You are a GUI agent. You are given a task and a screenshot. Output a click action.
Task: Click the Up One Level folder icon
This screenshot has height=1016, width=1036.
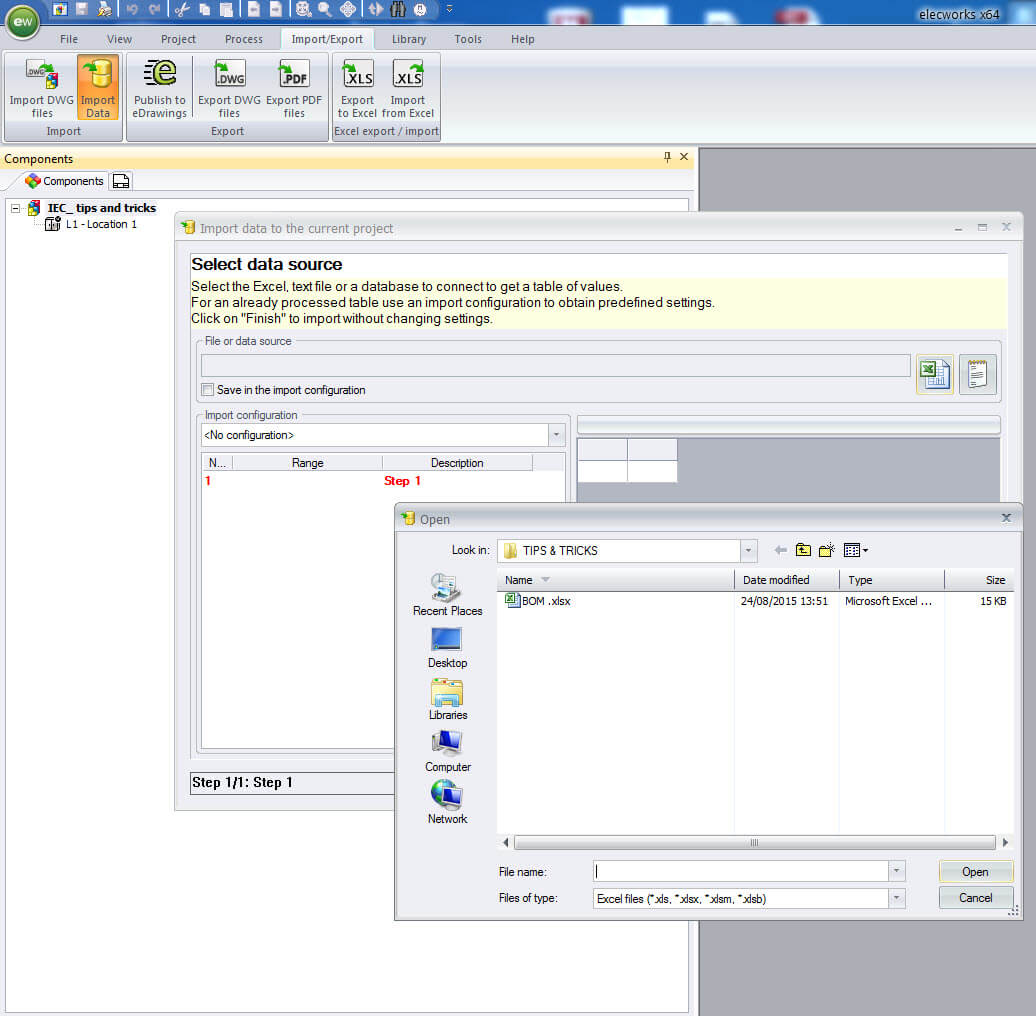pyautogui.click(x=803, y=550)
